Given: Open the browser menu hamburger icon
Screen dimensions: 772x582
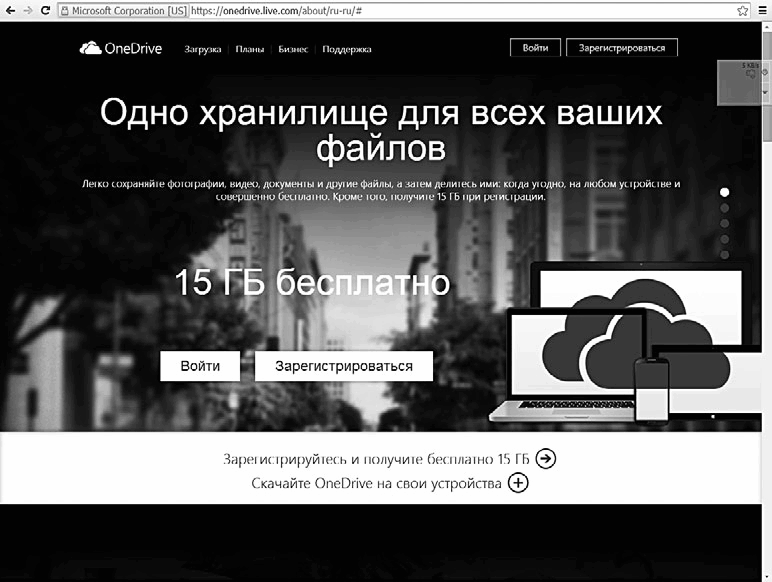Looking at the screenshot, I should click(x=762, y=10).
